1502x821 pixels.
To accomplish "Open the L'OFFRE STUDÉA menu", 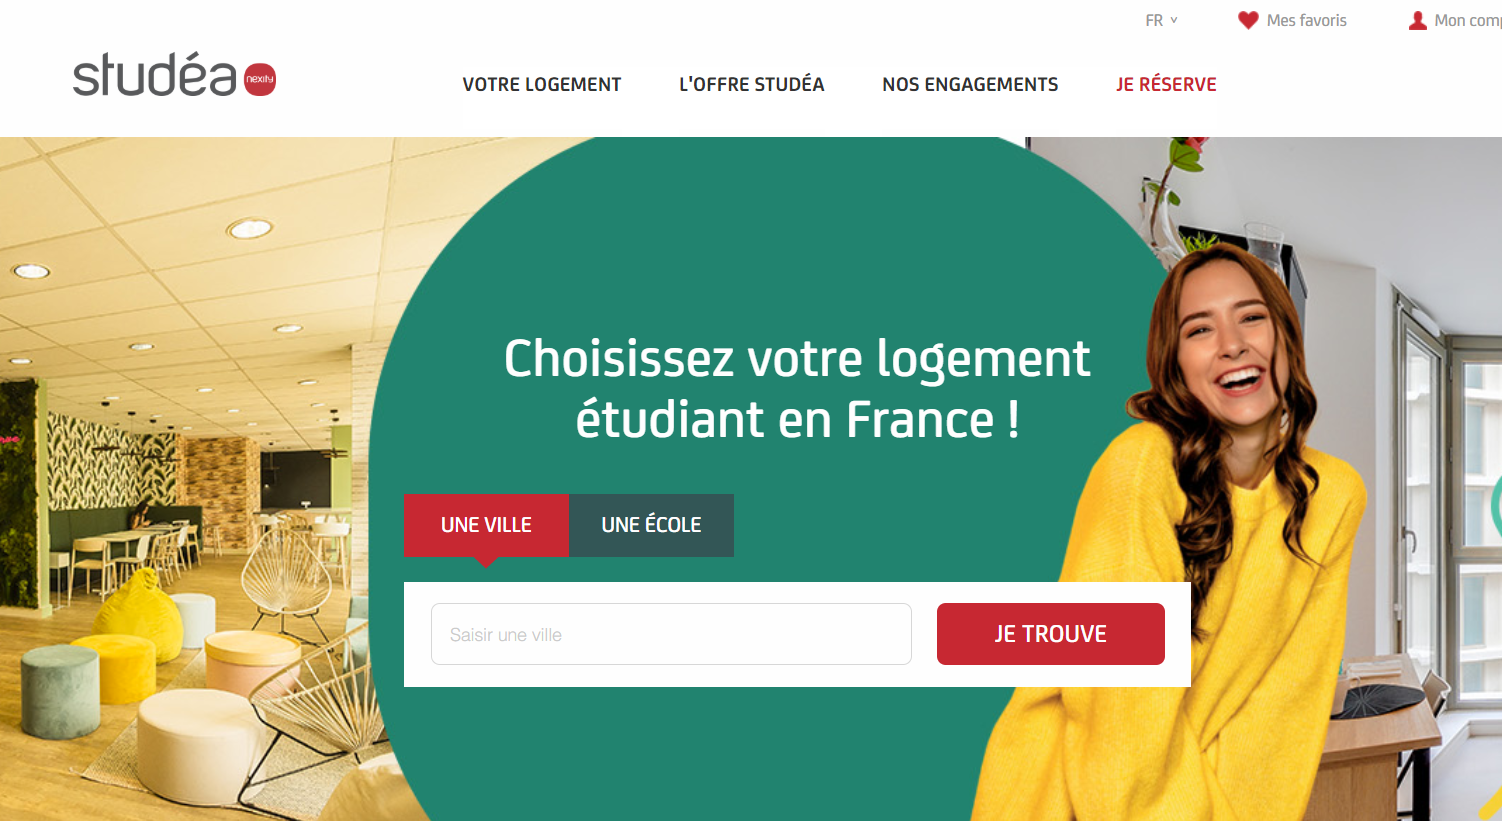I will [x=752, y=85].
